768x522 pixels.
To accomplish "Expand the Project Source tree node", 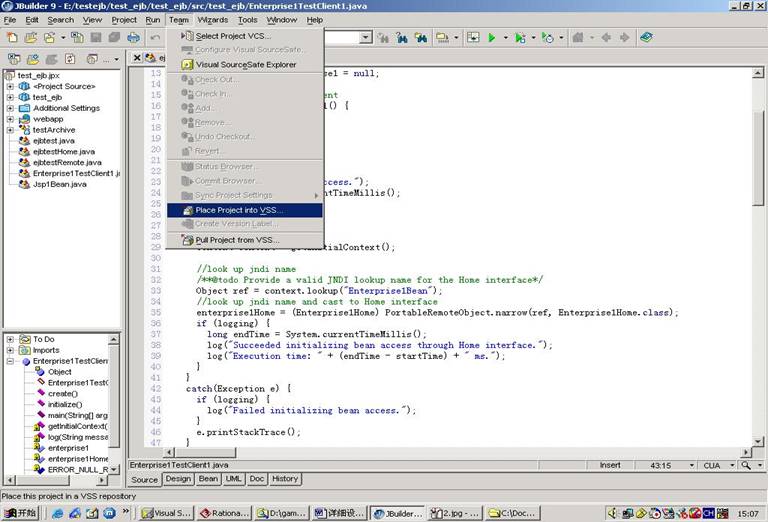I will click(10, 86).
